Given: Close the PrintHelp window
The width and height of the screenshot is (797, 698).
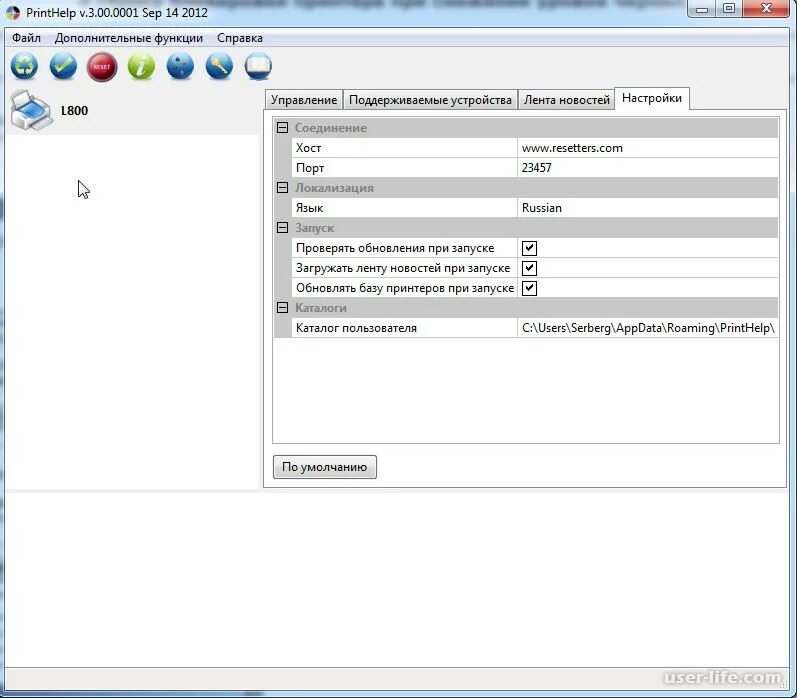Looking at the screenshot, I should click(767, 9).
